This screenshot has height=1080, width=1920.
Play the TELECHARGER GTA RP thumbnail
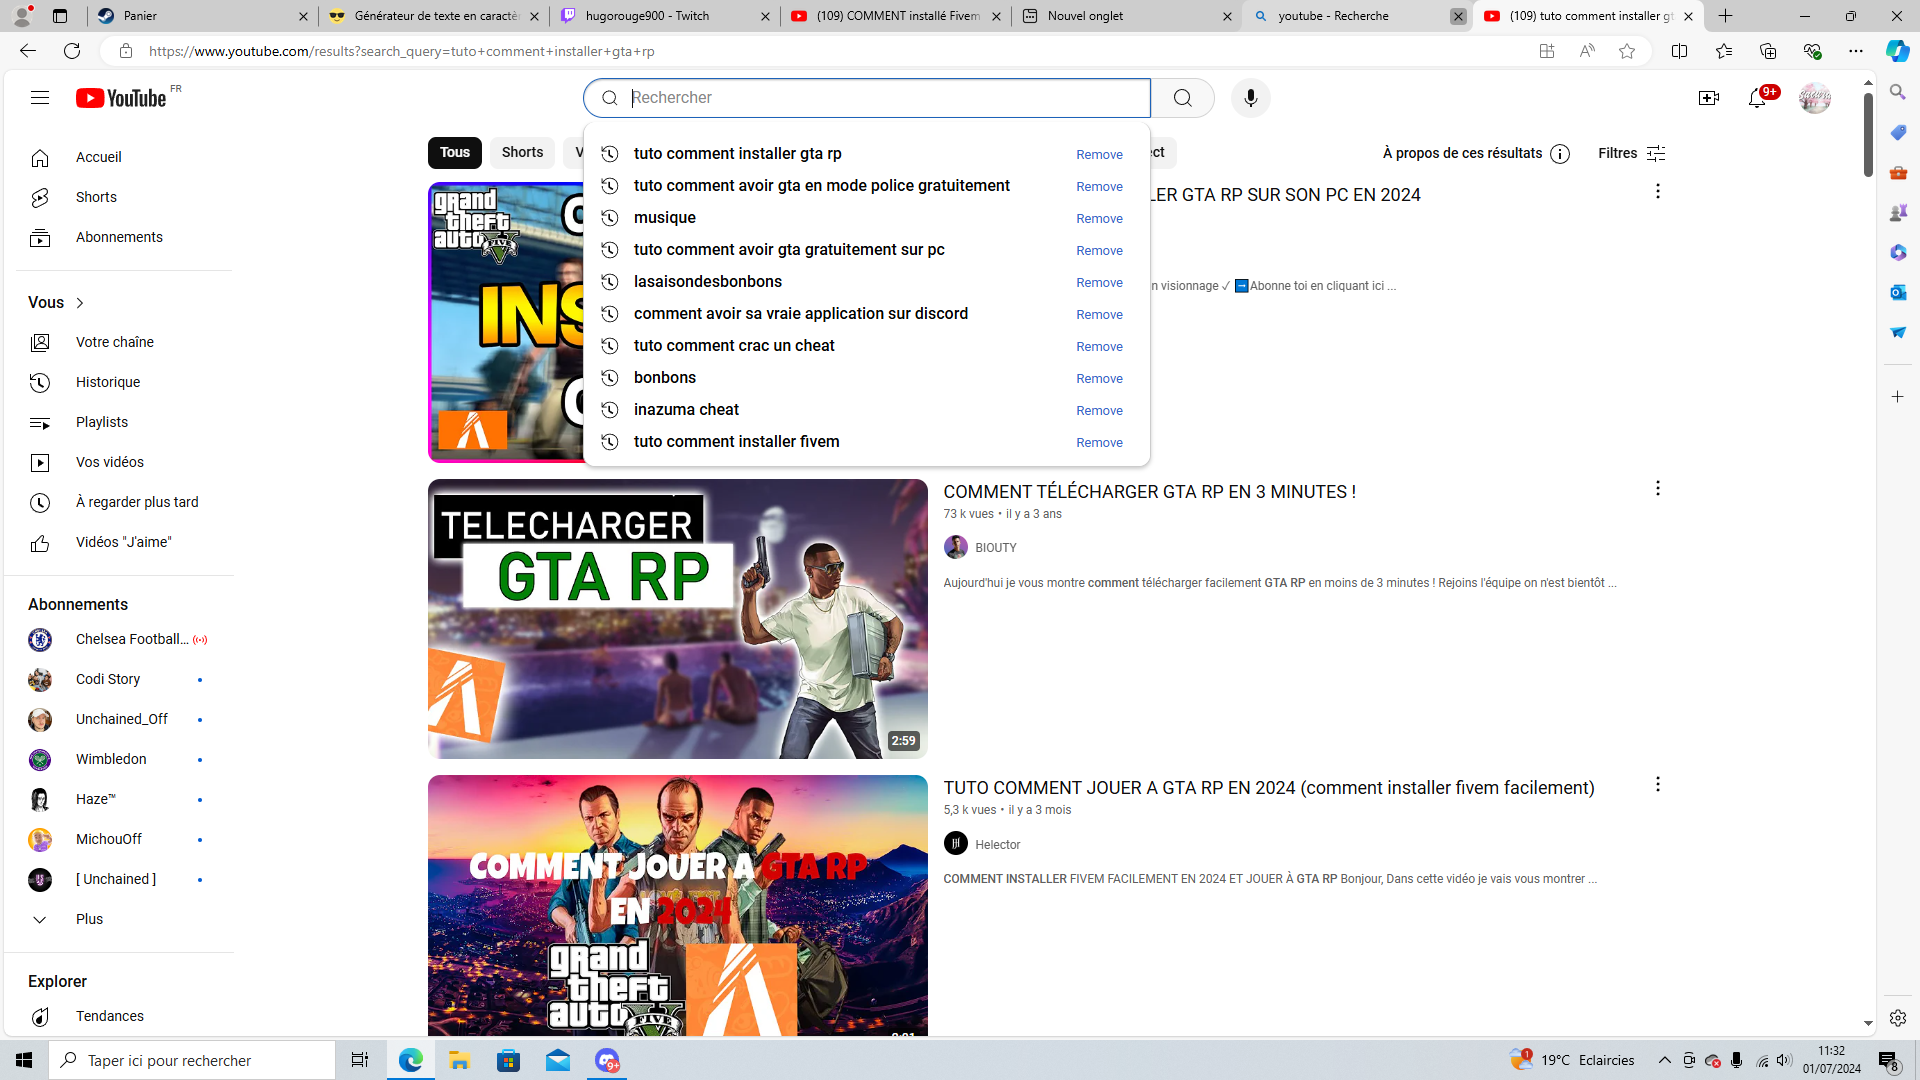[678, 619]
